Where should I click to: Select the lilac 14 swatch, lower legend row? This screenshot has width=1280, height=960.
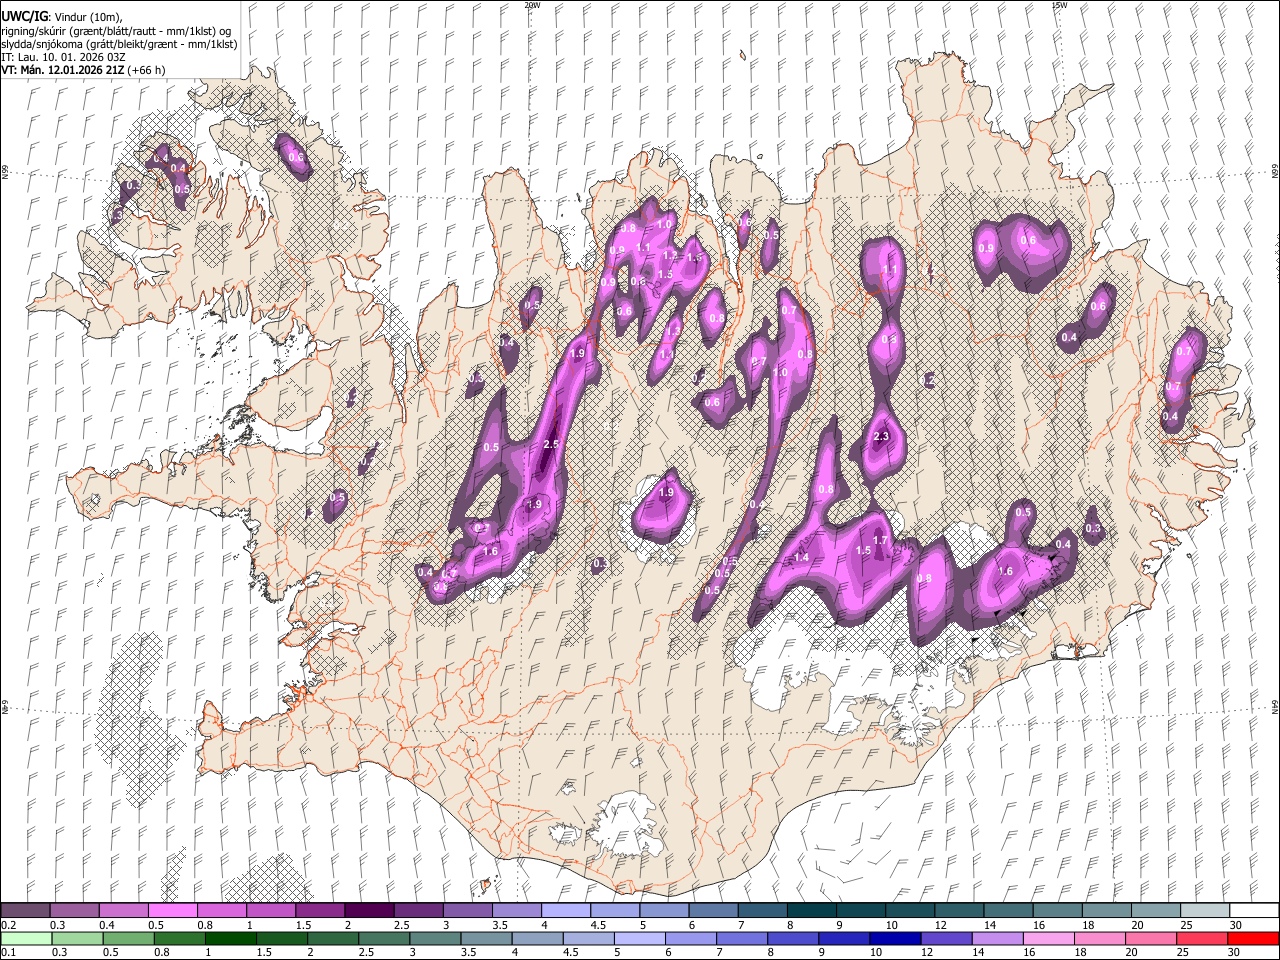click(996, 938)
